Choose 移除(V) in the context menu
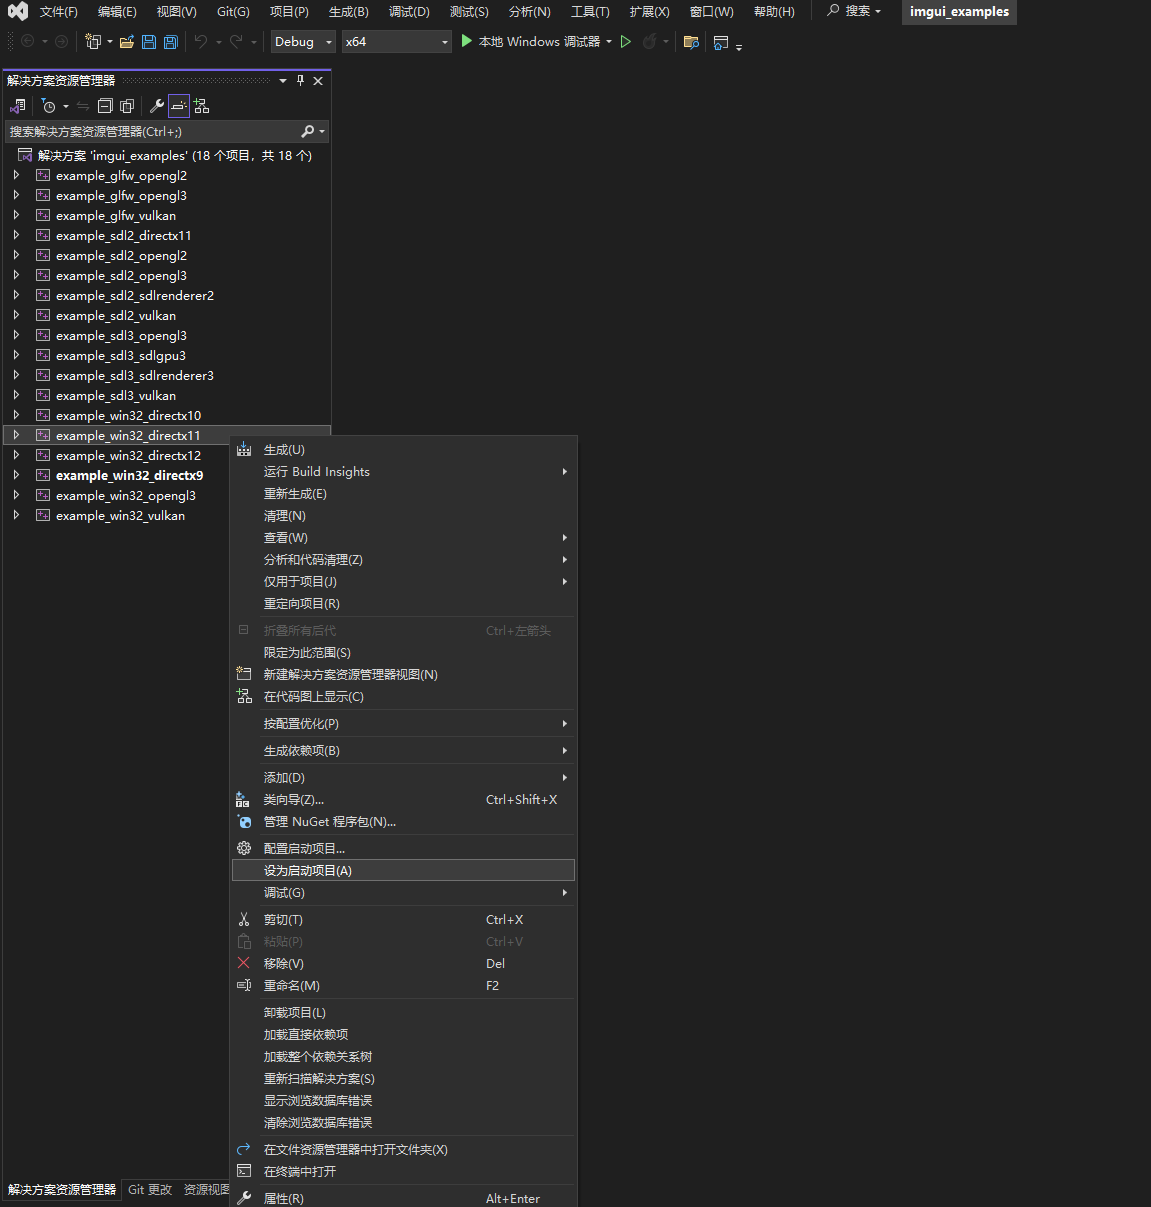Screen dimensions: 1151x1207 point(404,964)
